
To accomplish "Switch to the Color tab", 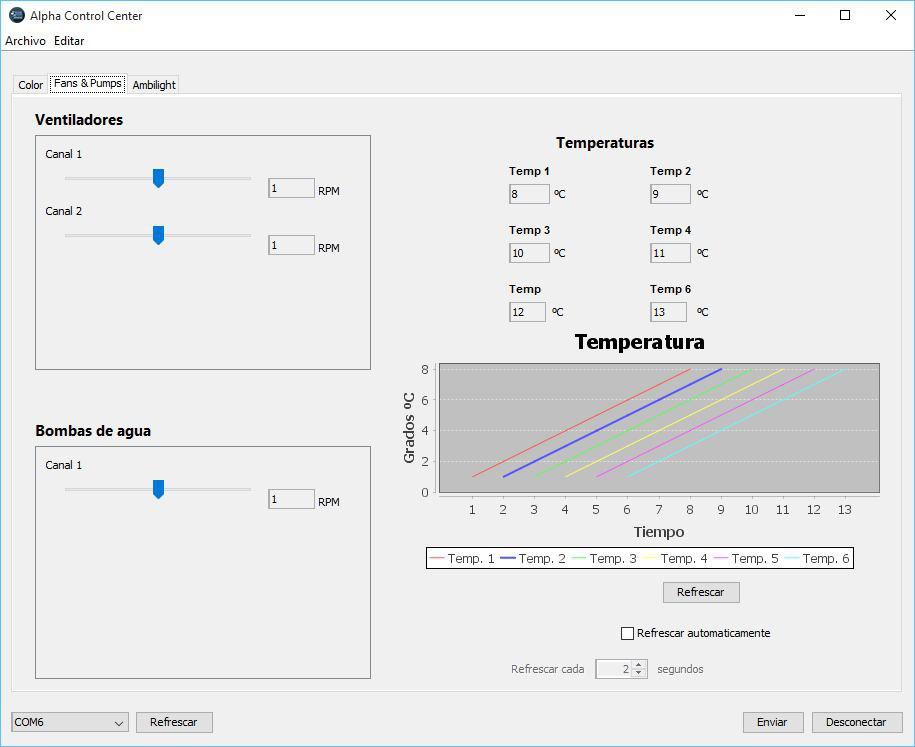I will tap(31, 85).
